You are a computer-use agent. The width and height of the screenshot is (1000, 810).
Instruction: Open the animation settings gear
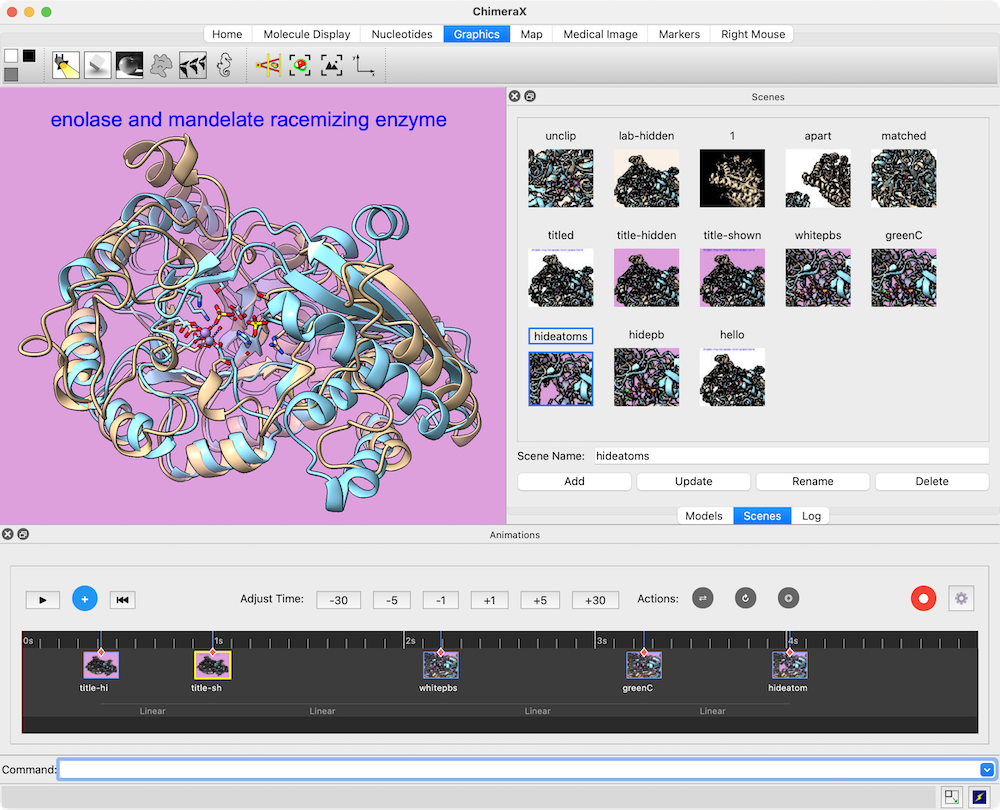point(961,599)
